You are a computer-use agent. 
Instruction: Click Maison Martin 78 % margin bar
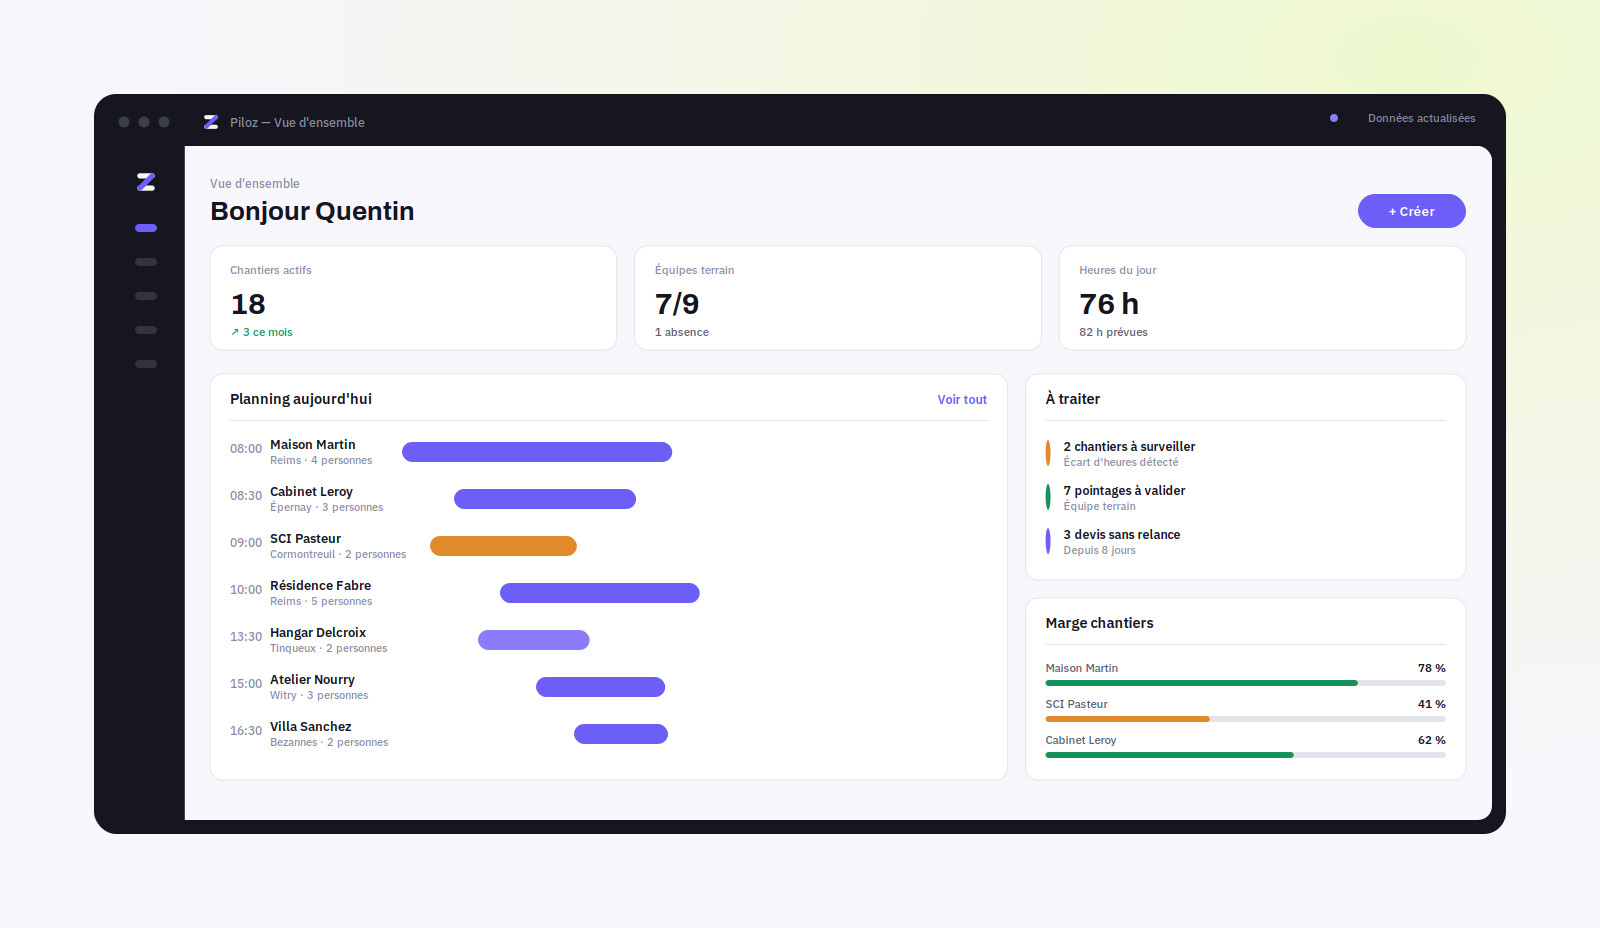[x=1245, y=683]
